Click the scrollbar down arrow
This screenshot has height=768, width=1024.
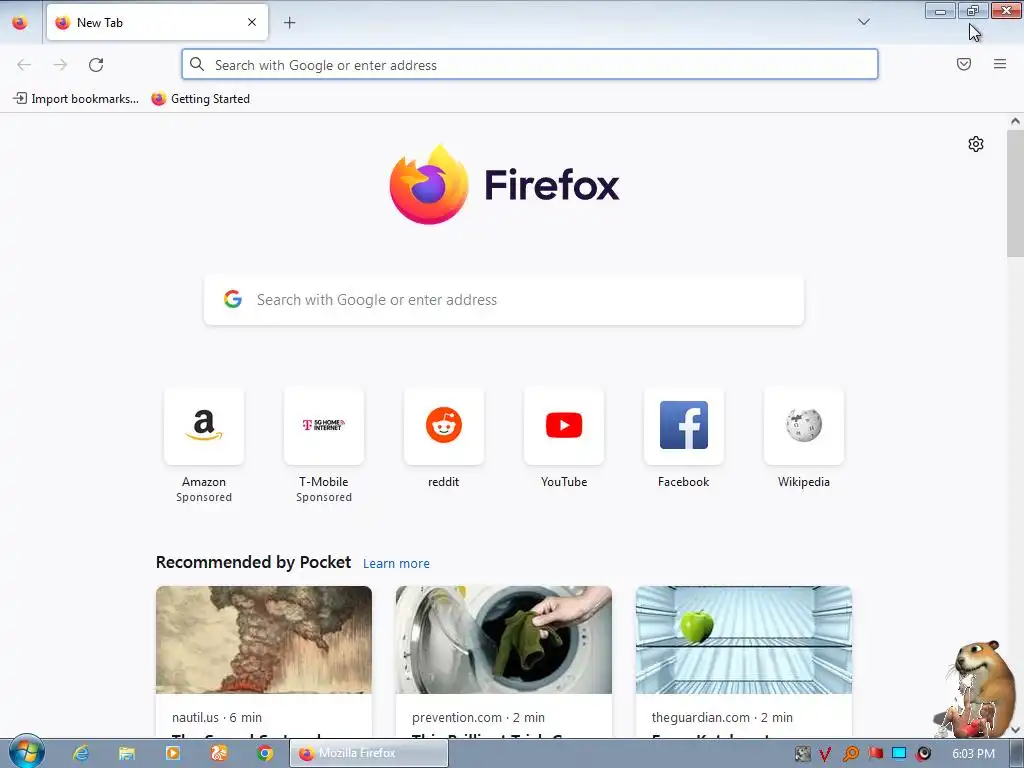click(x=1015, y=729)
